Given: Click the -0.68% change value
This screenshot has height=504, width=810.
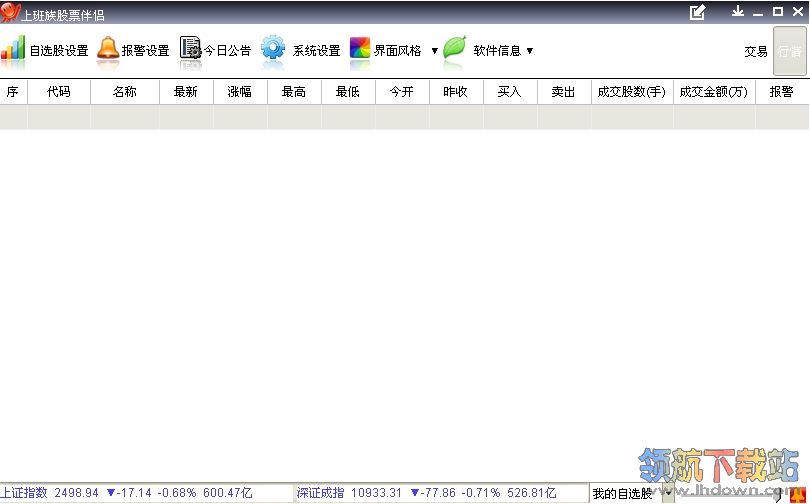Looking at the screenshot, I should pyautogui.click(x=177, y=493).
